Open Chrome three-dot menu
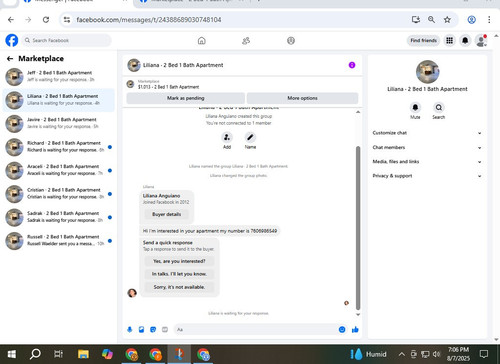The width and height of the screenshot is (500, 364). 489,20
